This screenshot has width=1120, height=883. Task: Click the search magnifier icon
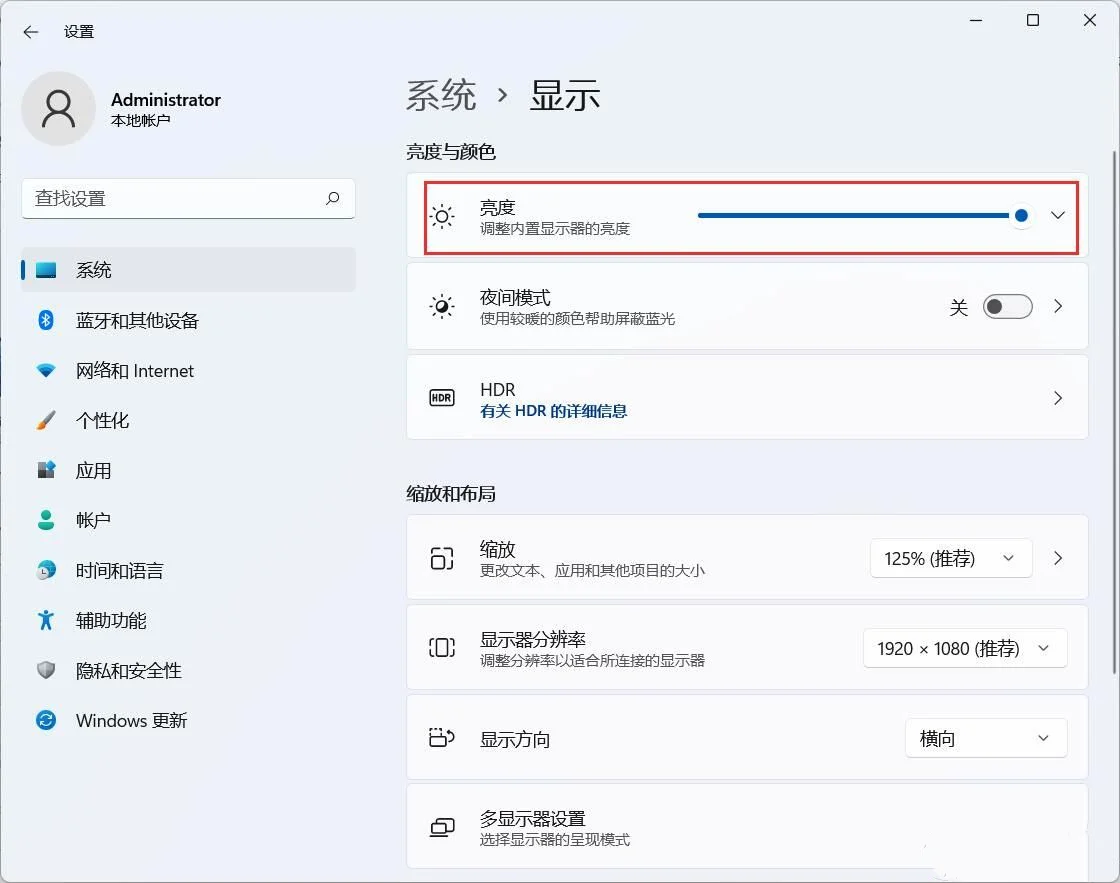(x=332, y=198)
